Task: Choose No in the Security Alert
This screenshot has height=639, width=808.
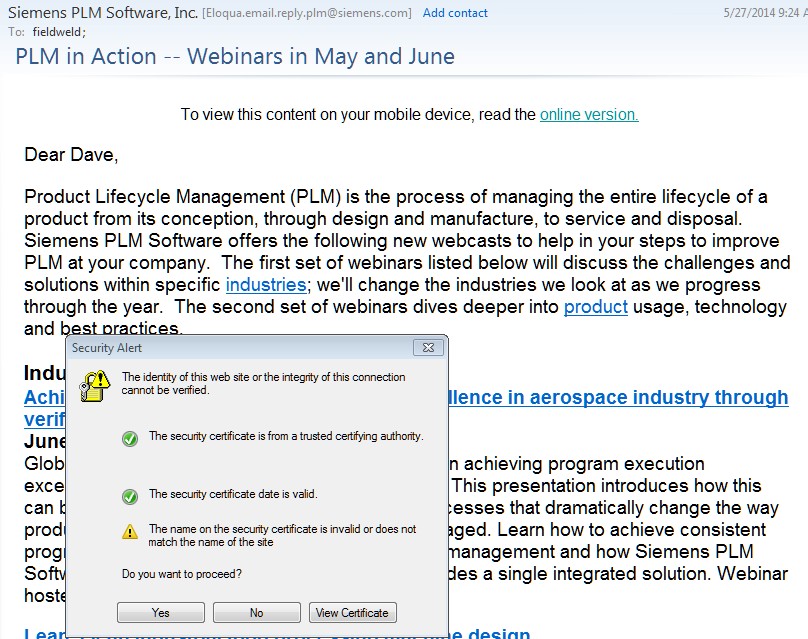Action: coord(257,613)
